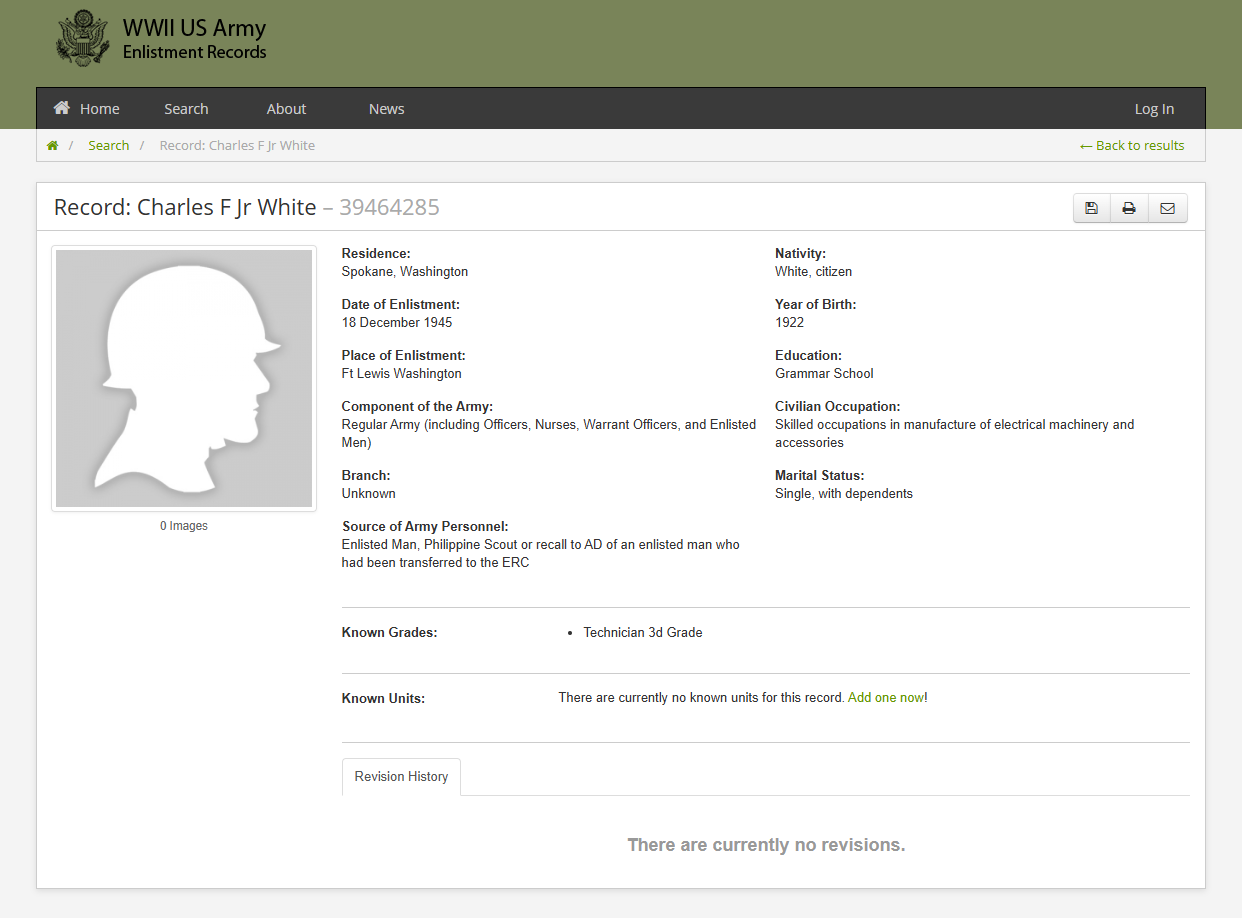
Task: Open Home in the navigation bar
Action: coord(87,109)
